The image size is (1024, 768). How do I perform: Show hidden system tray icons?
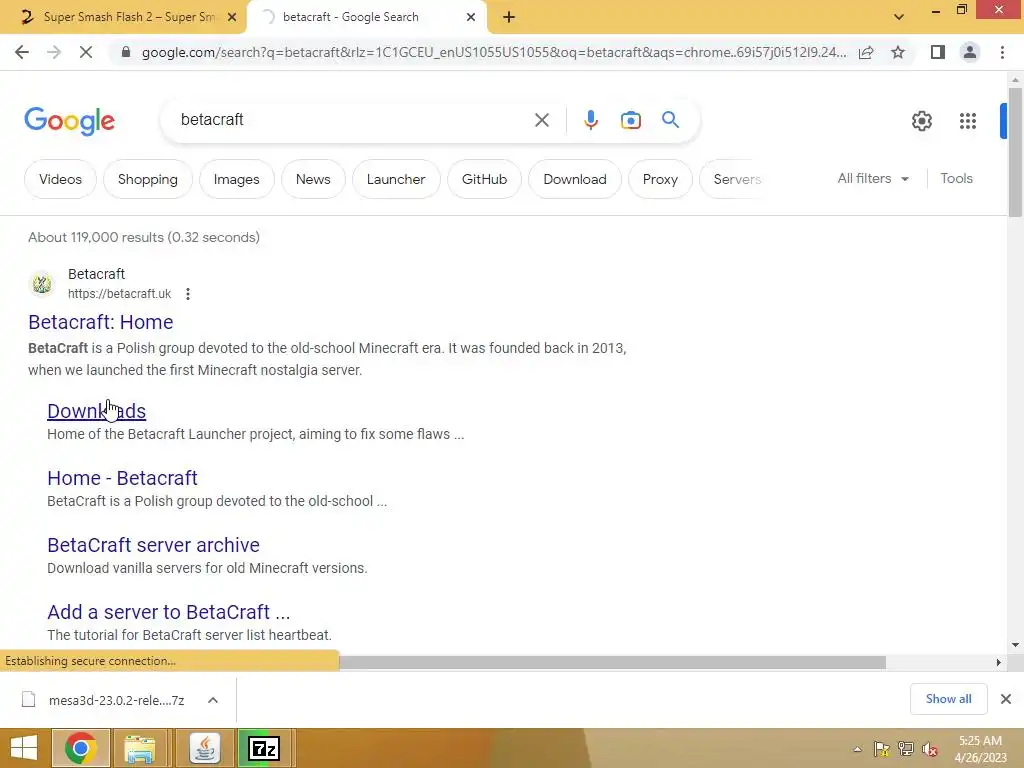(x=857, y=749)
